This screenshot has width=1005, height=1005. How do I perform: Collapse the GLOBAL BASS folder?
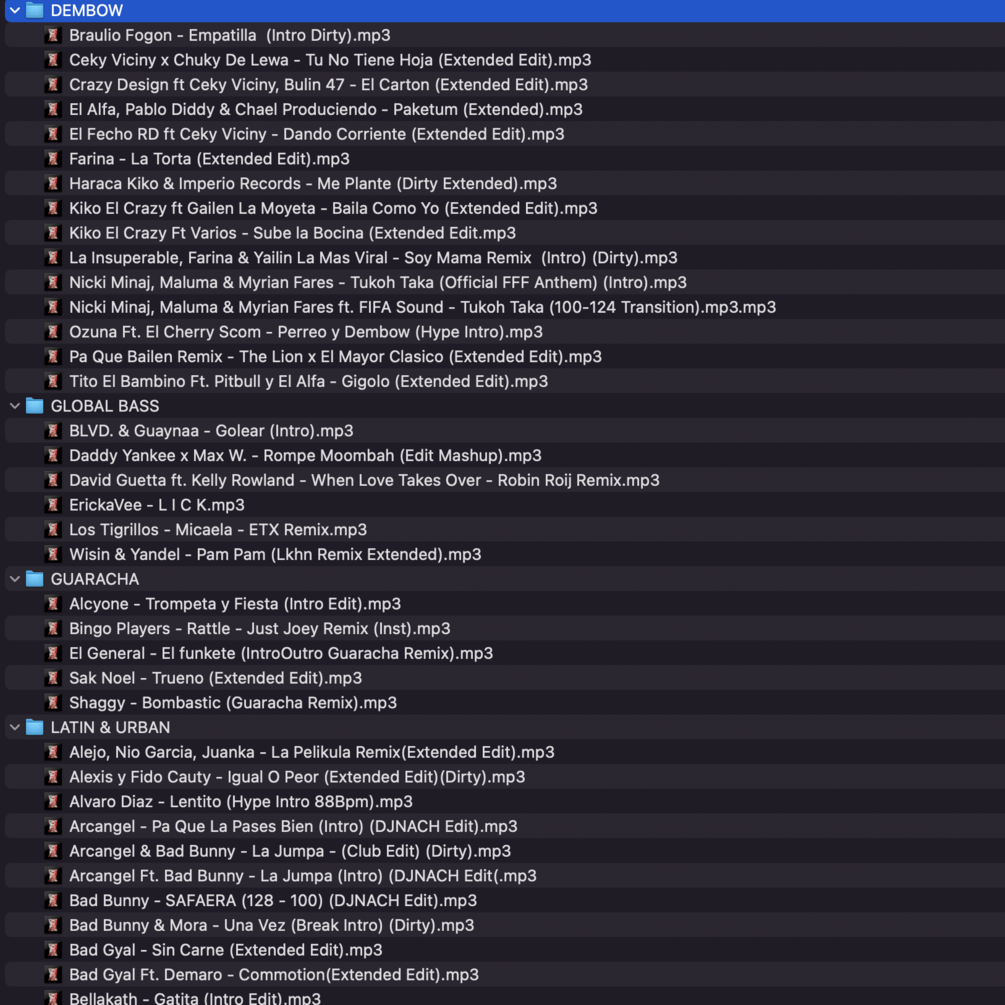click(x=15, y=406)
